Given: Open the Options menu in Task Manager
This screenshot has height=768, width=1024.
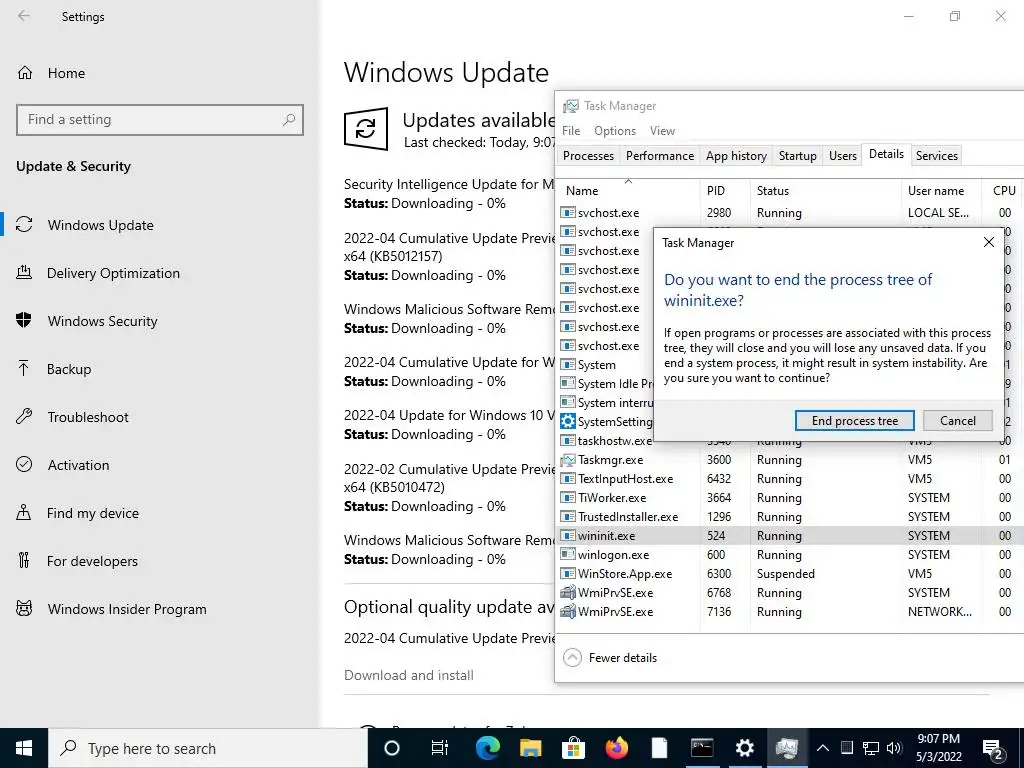Looking at the screenshot, I should 615,131.
